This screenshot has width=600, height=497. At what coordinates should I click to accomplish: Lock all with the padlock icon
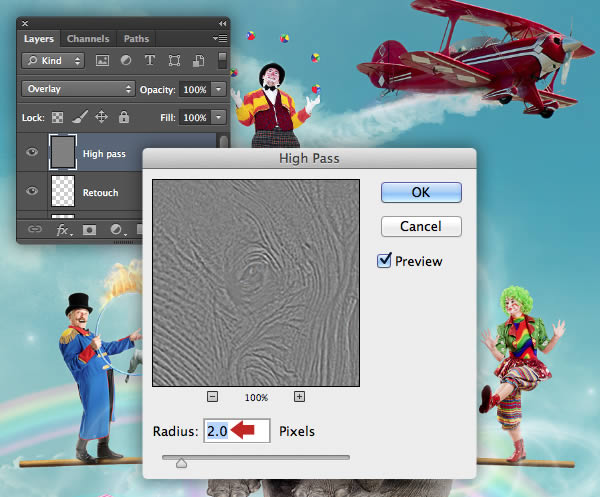124,117
